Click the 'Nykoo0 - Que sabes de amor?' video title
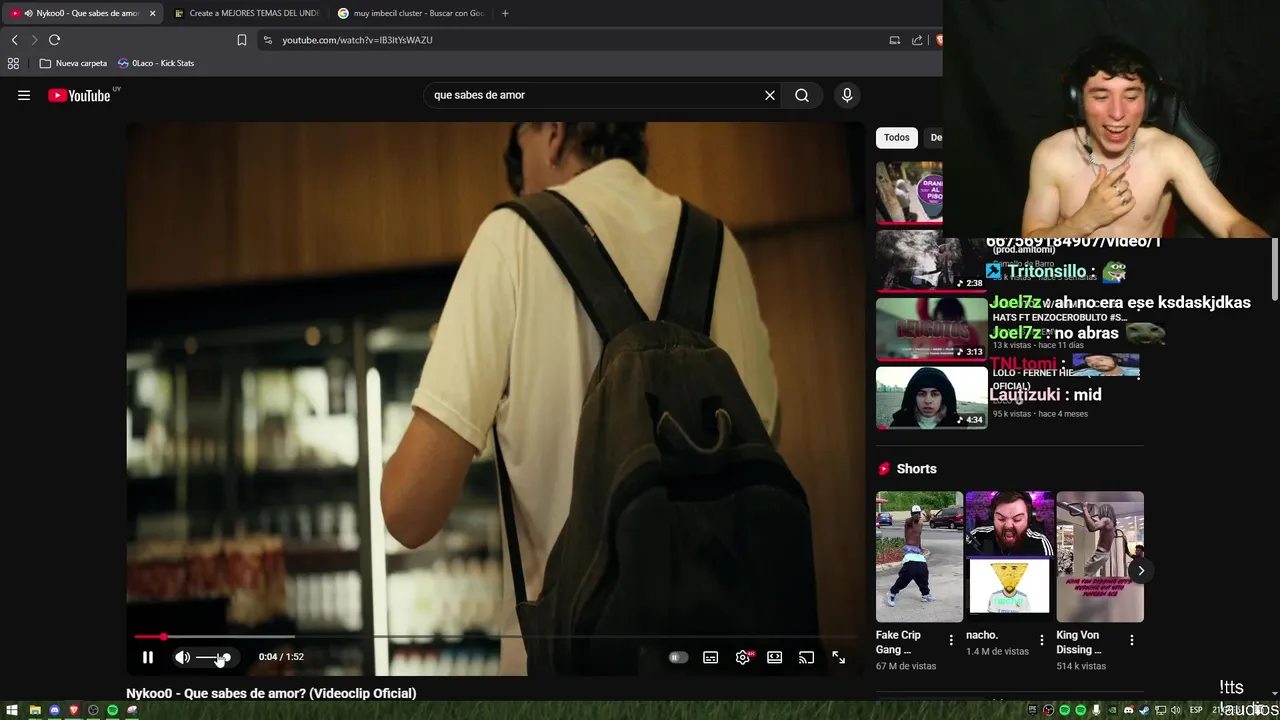The image size is (1280, 720). click(271, 693)
